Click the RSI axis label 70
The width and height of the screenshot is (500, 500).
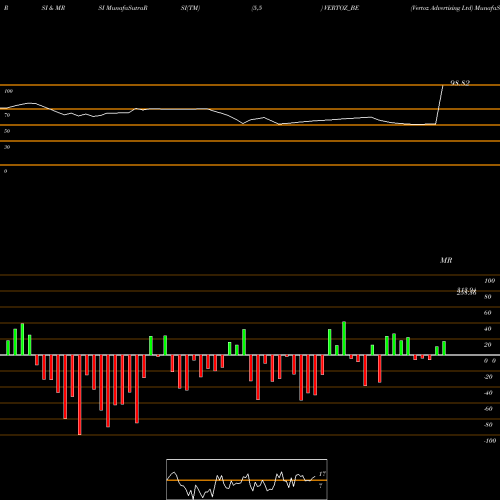click(7, 115)
